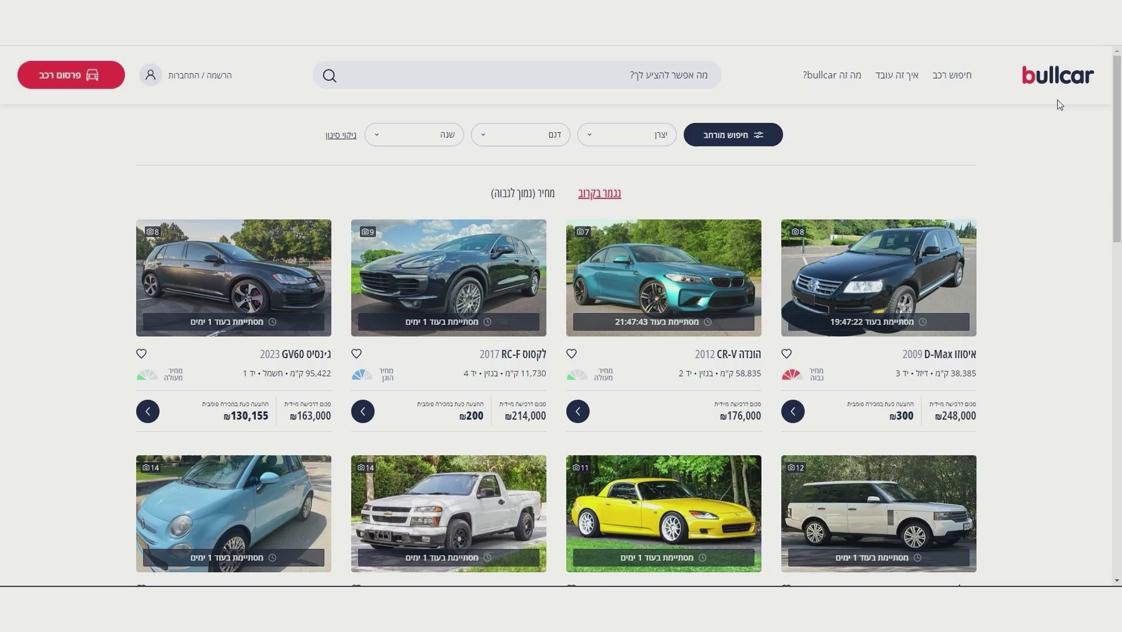
Task: Click the red פרסום רכב button
Action: tap(71, 75)
